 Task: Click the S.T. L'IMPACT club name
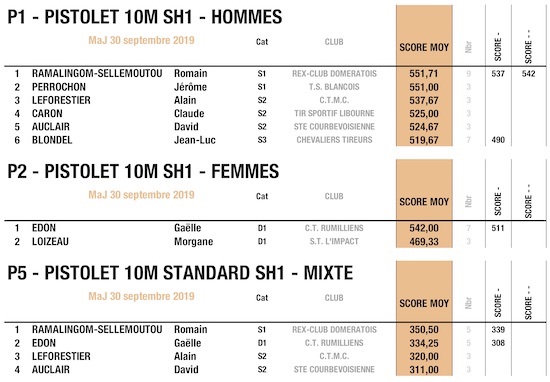click(x=334, y=241)
